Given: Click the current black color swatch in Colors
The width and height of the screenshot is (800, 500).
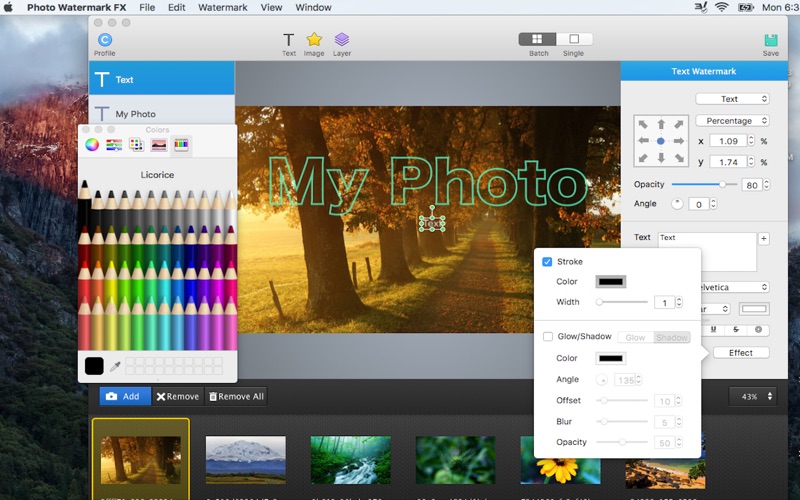Looking at the screenshot, I should pyautogui.click(x=94, y=366).
